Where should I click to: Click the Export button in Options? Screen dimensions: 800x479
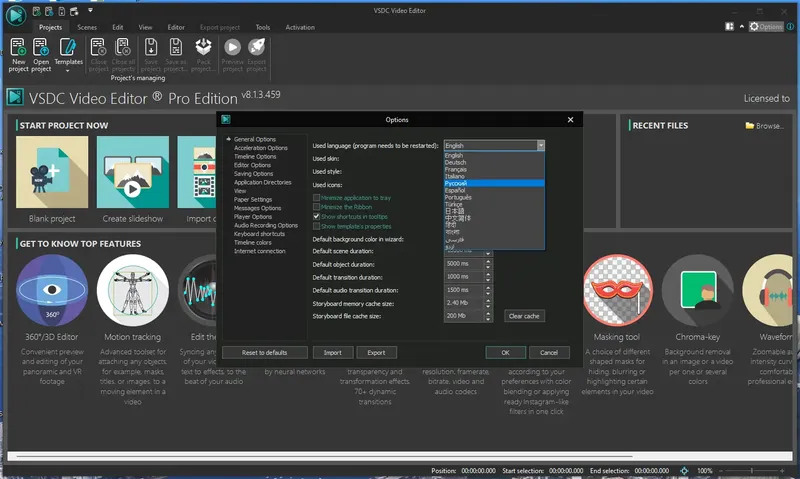coord(376,352)
